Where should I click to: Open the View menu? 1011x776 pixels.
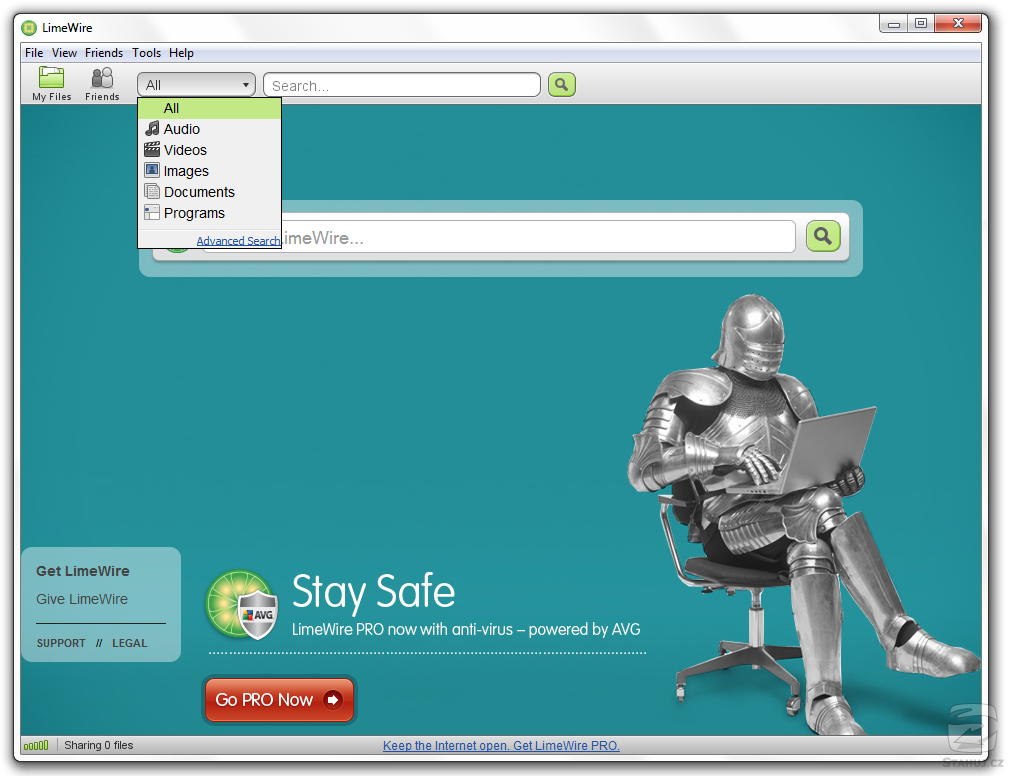(x=64, y=53)
